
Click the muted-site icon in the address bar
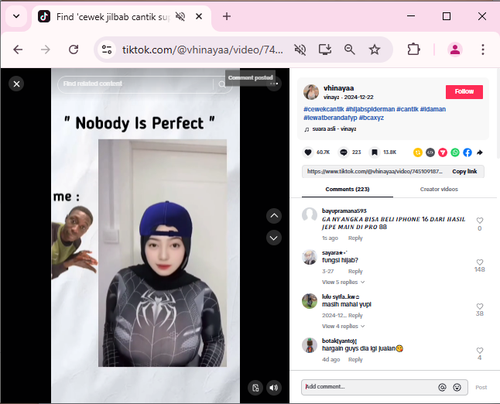[x=300, y=50]
